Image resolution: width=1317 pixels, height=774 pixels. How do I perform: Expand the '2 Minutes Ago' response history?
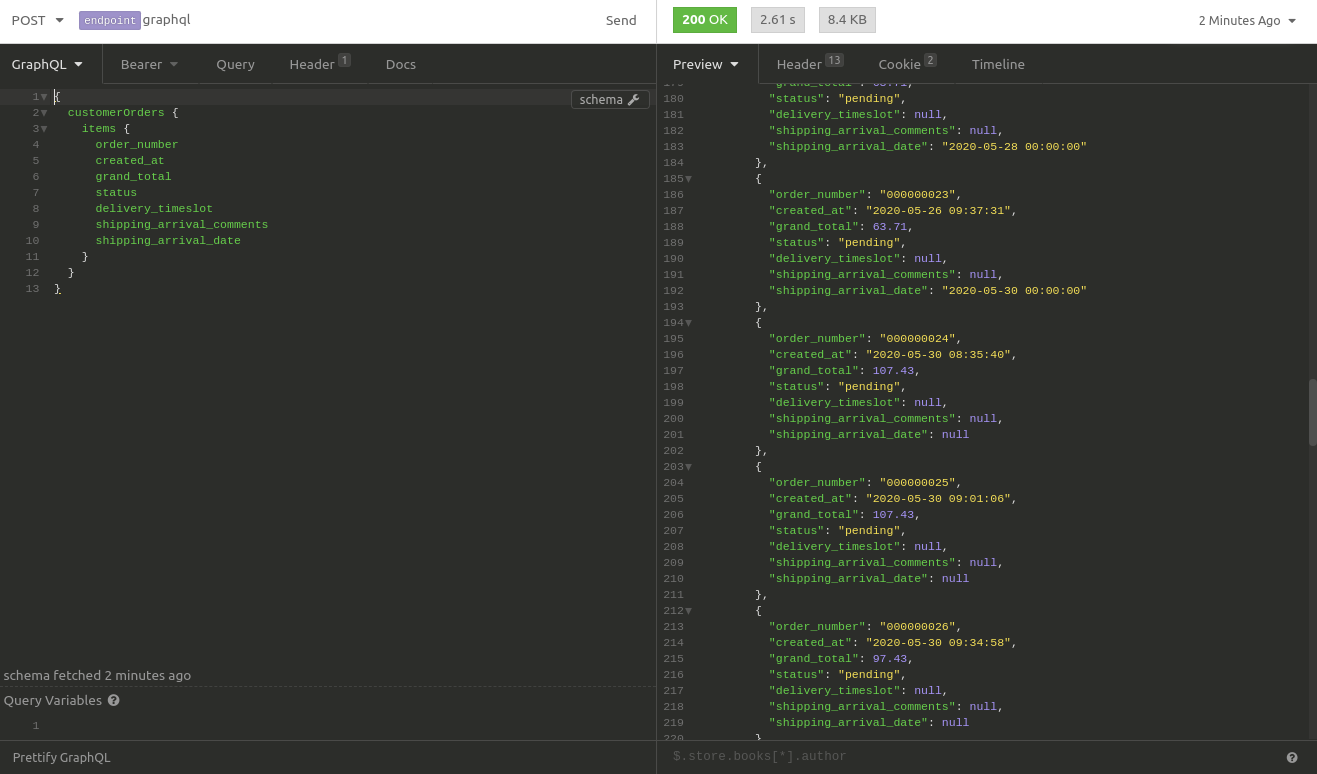pyautogui.click(x=1246, y=21)
